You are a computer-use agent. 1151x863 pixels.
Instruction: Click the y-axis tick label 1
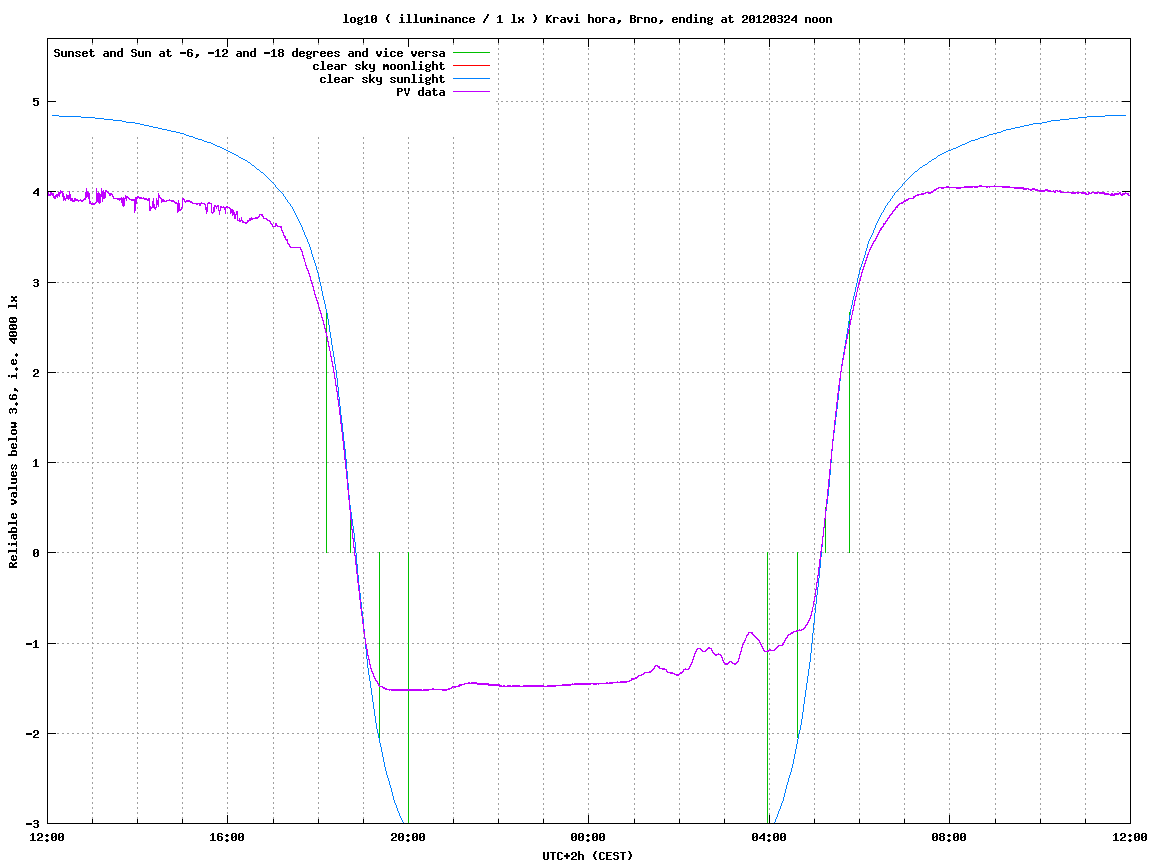click(x=36, y=463)
